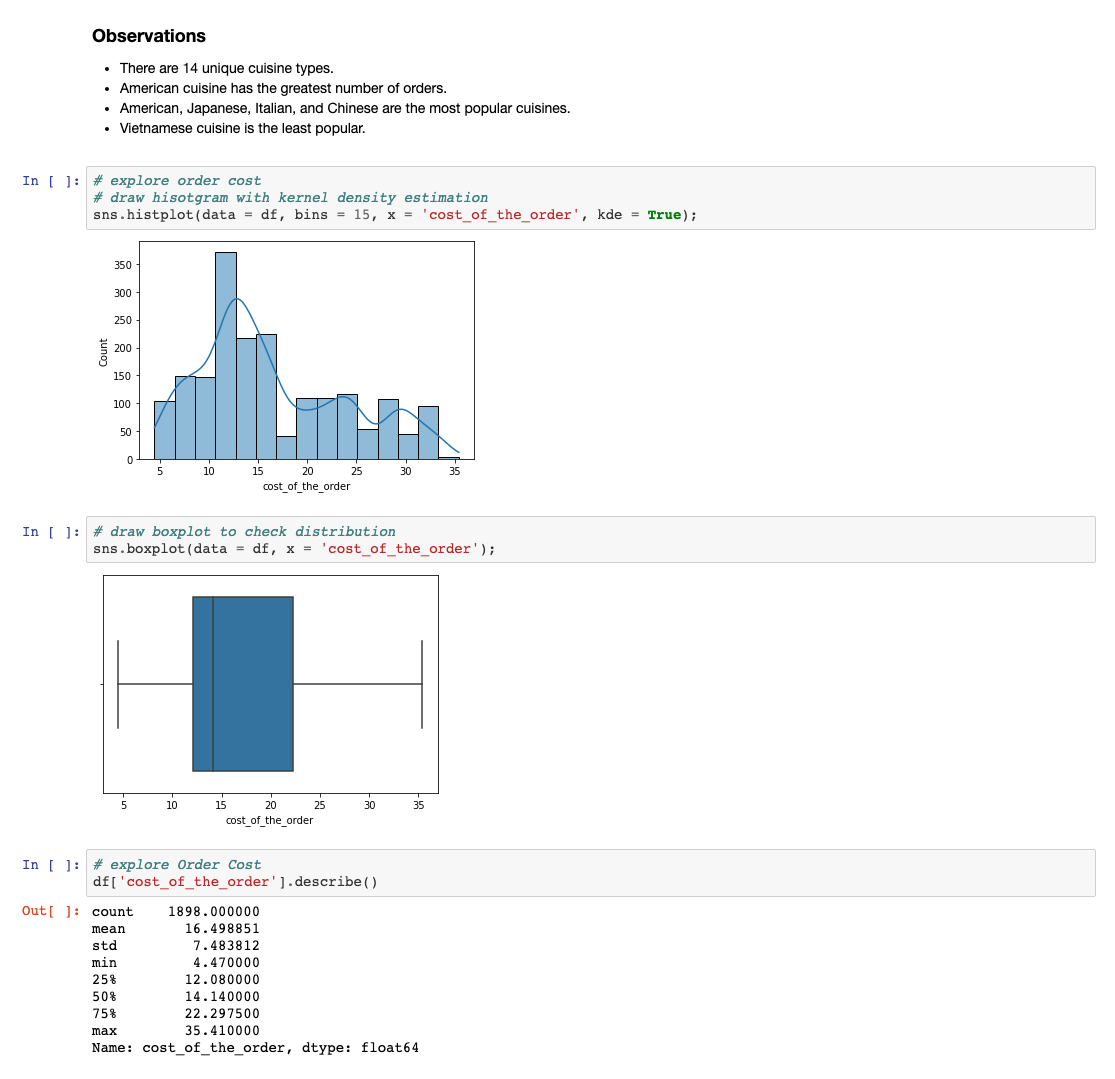Click the Observations heading

[x=148, y=36]
